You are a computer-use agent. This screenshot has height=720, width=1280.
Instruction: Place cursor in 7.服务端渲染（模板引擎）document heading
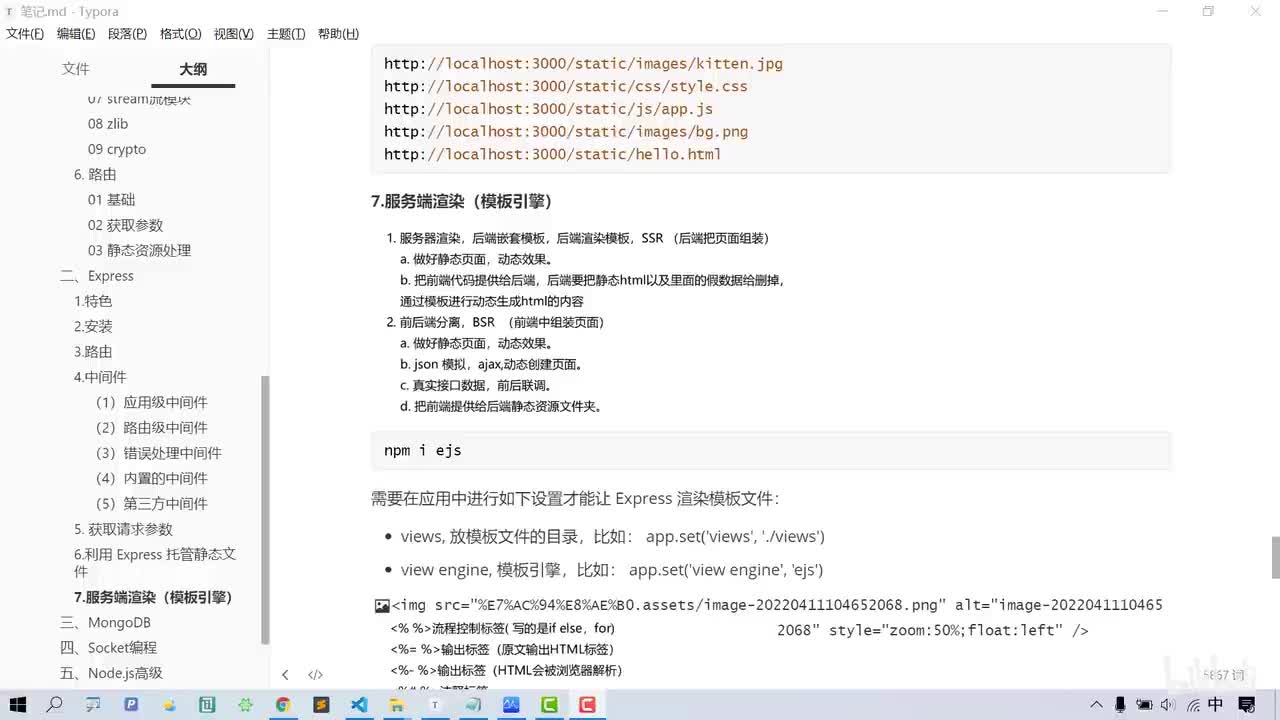coord(462,201)
